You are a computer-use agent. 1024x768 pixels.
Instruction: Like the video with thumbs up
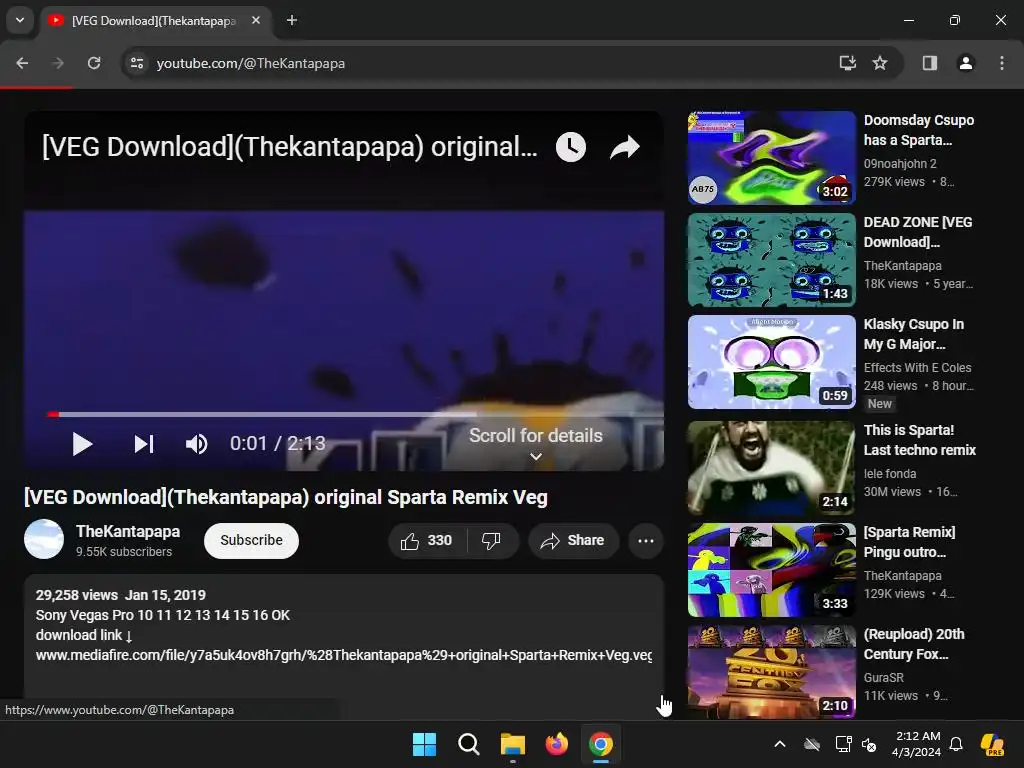point(427,541)
